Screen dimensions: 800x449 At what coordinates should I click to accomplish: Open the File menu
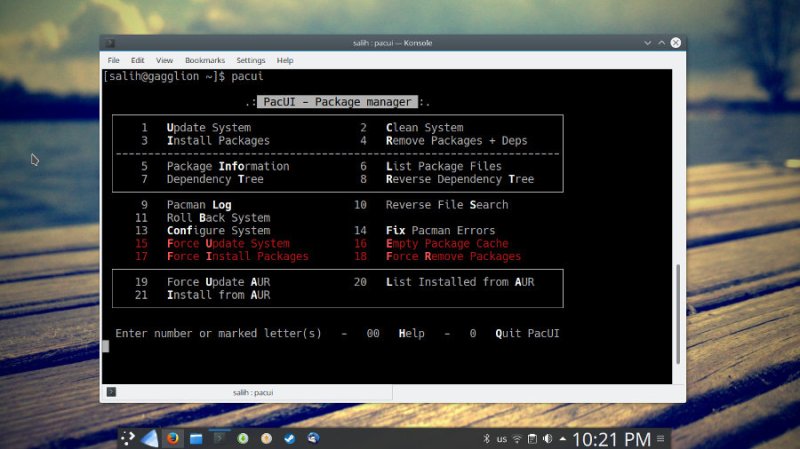113,60
